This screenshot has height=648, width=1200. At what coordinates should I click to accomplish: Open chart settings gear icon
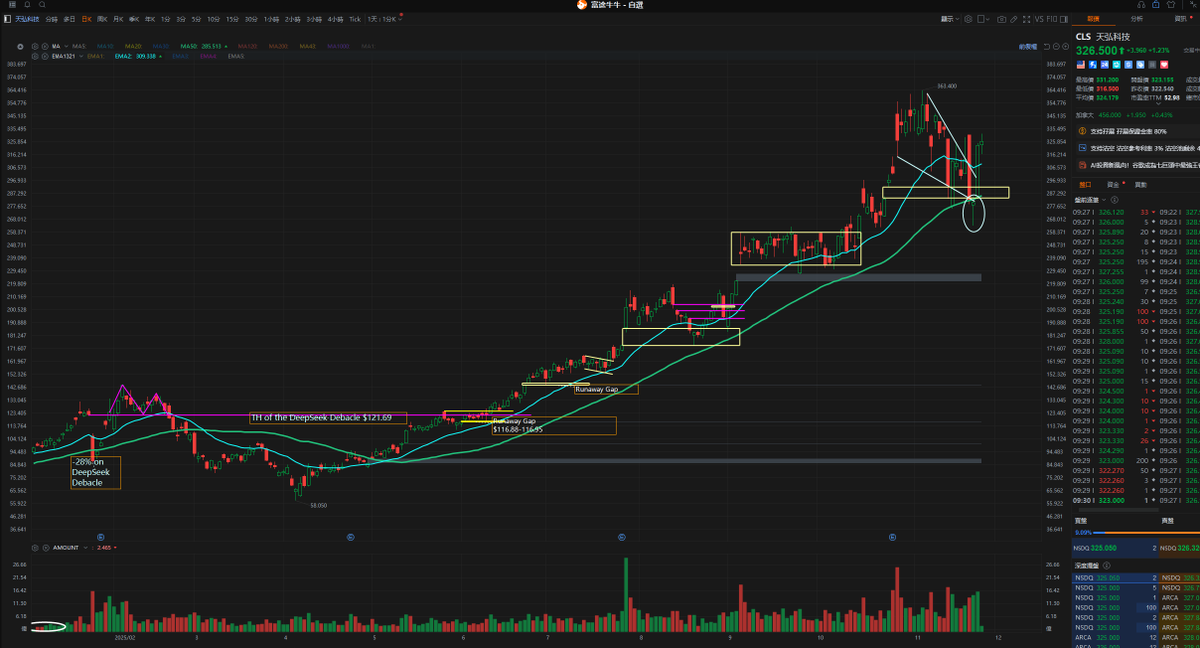968,19
